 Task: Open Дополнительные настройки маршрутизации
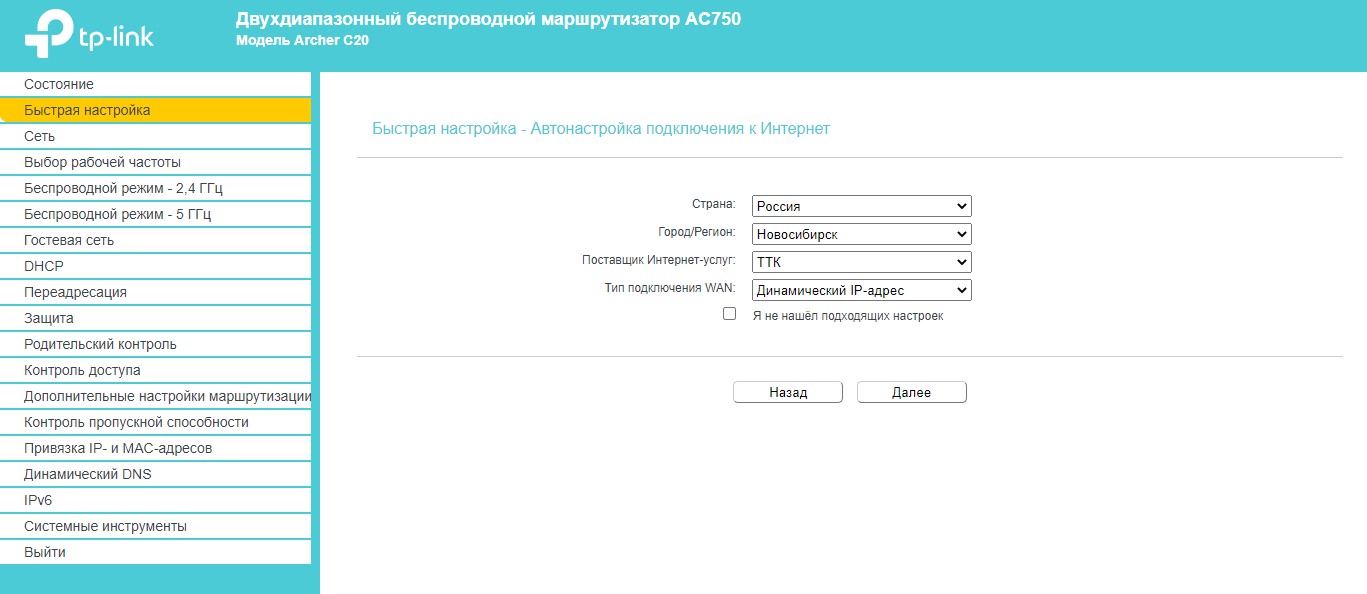[x=155, y=396]
